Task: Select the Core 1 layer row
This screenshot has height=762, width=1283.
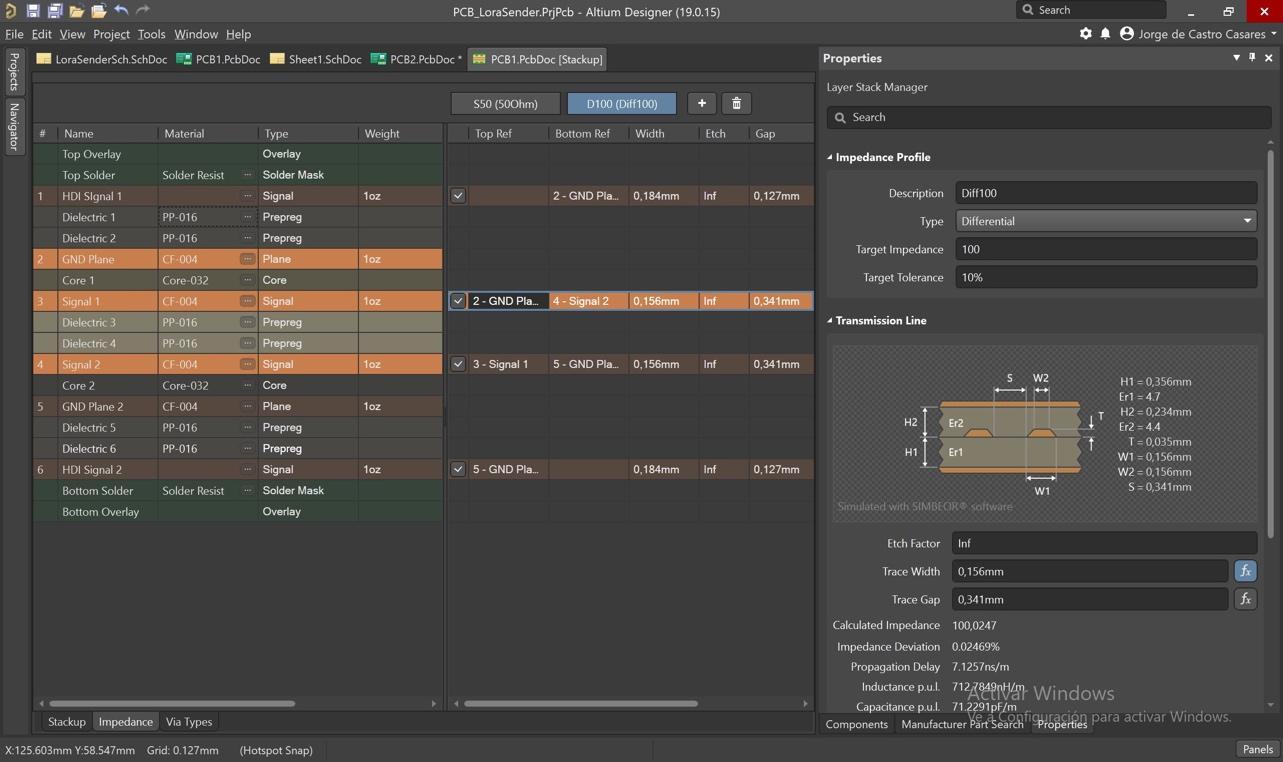Action: tap(238, 280)
